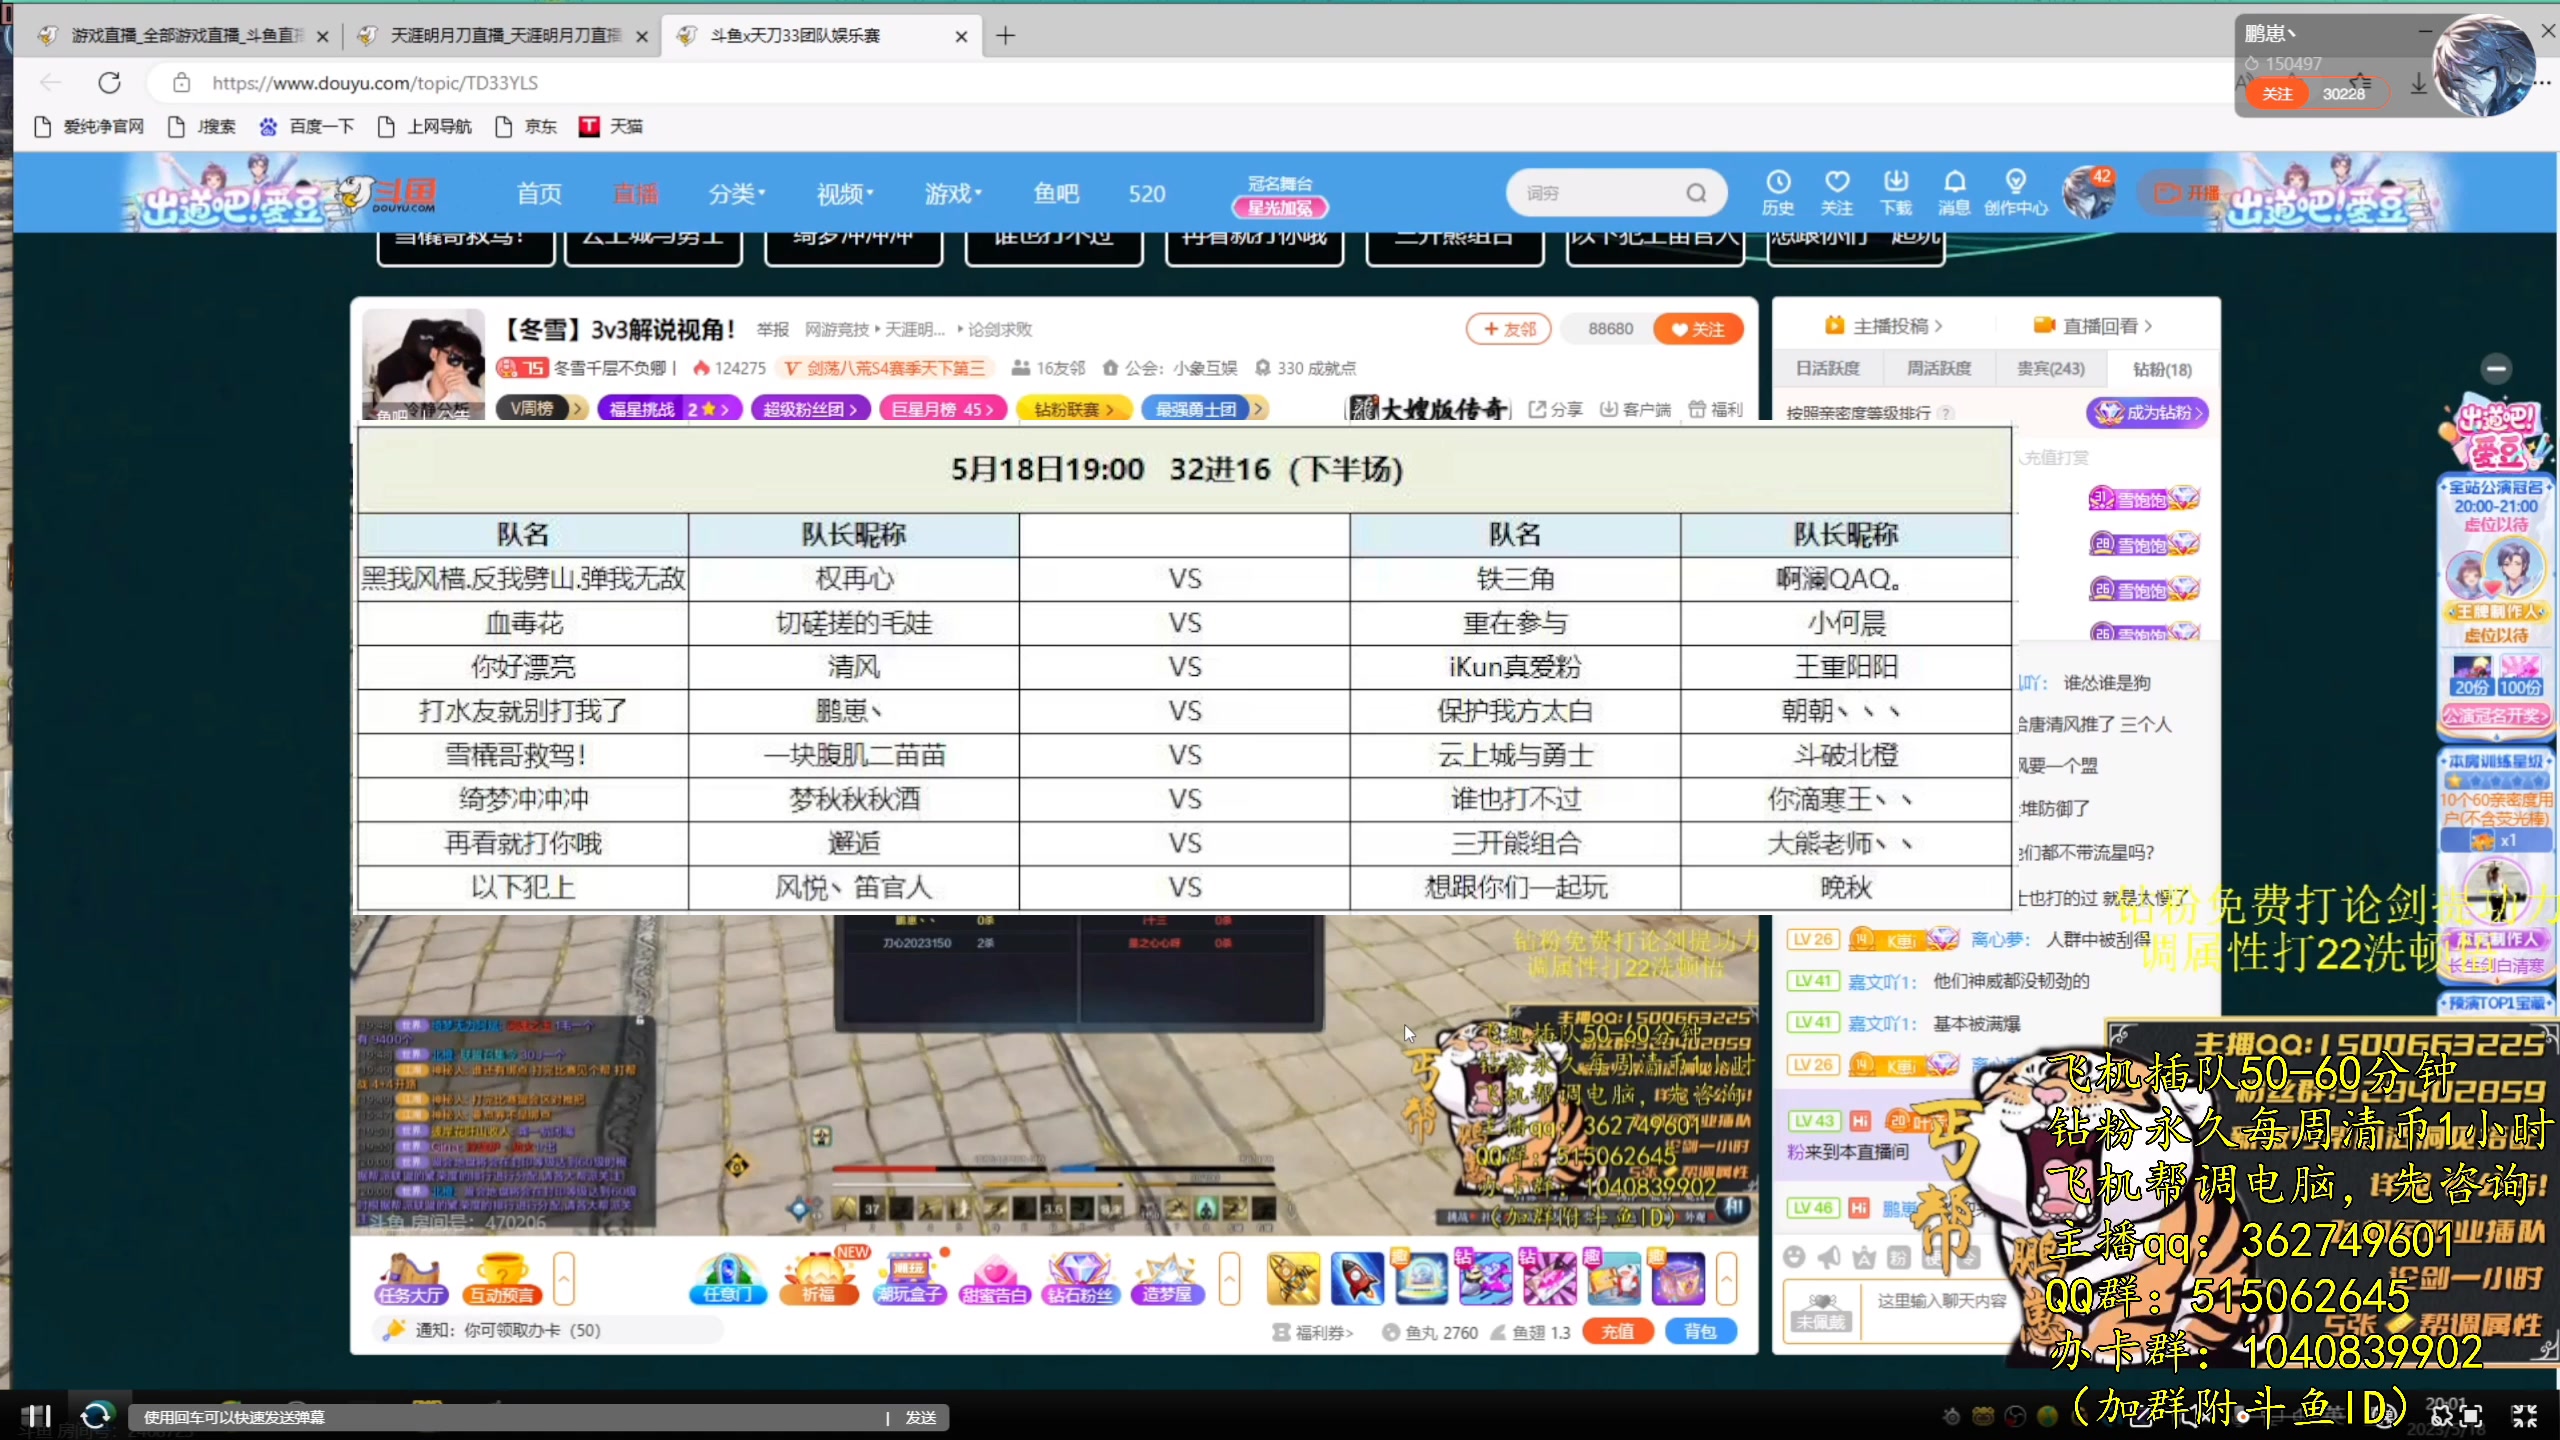The width and height of the screenshot is (2560, 1440).
Task: Click the 举报 report link beside the title
Action: pos(772,329)
